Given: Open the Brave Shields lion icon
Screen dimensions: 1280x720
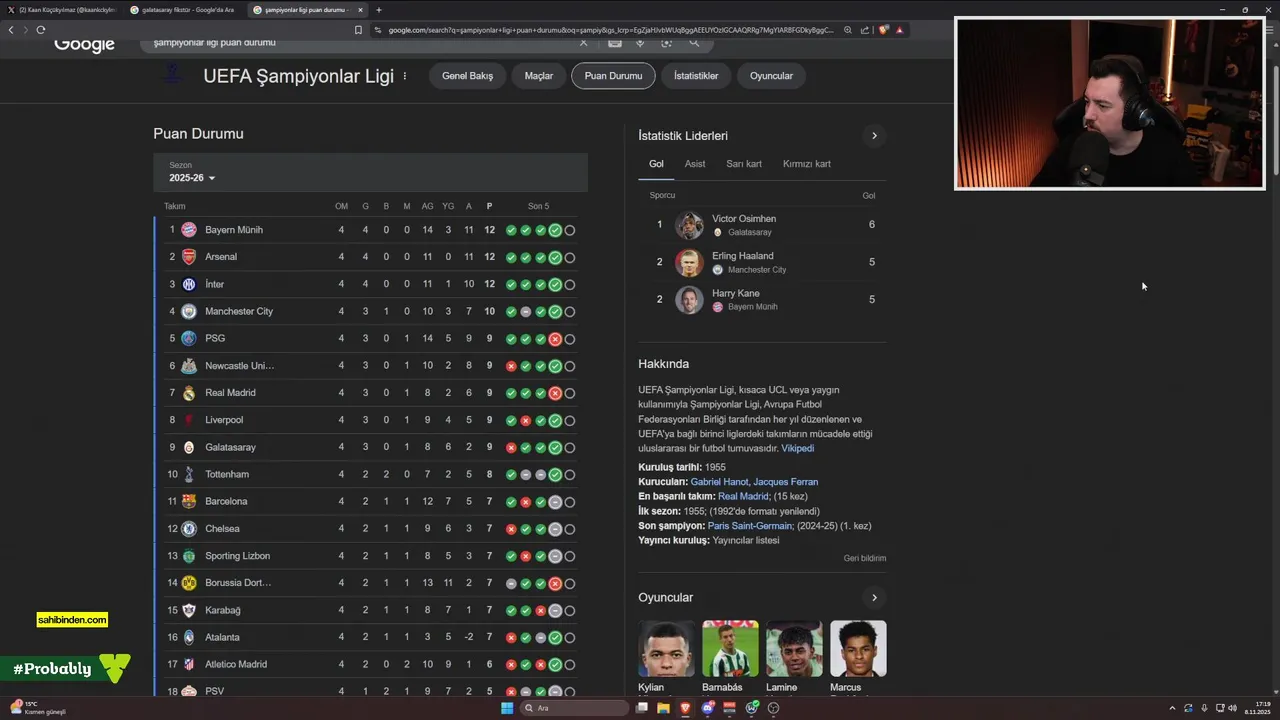Looking at the screenshot, I should click(x=883, y=30).
